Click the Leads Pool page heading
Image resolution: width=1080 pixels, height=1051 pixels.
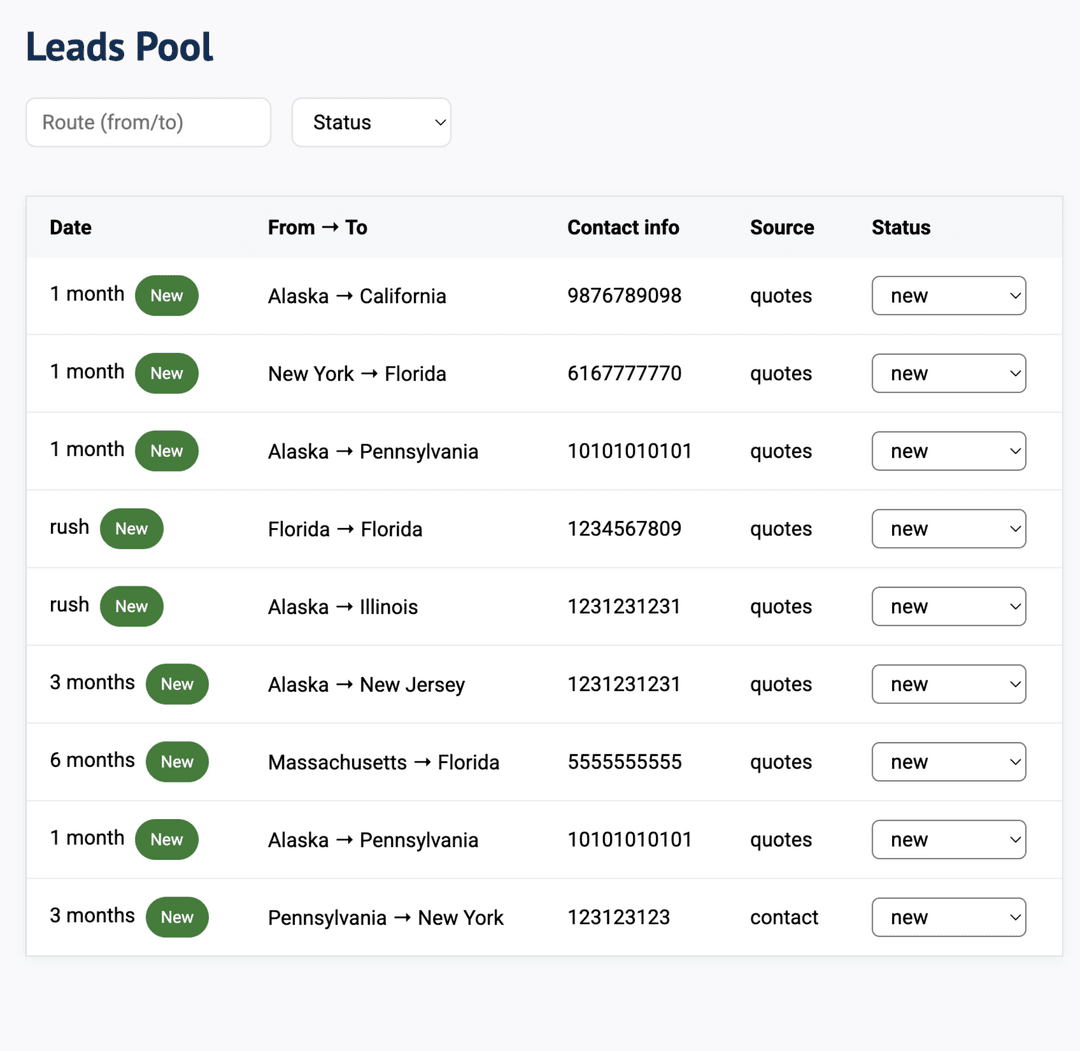[x=118, y=46]
